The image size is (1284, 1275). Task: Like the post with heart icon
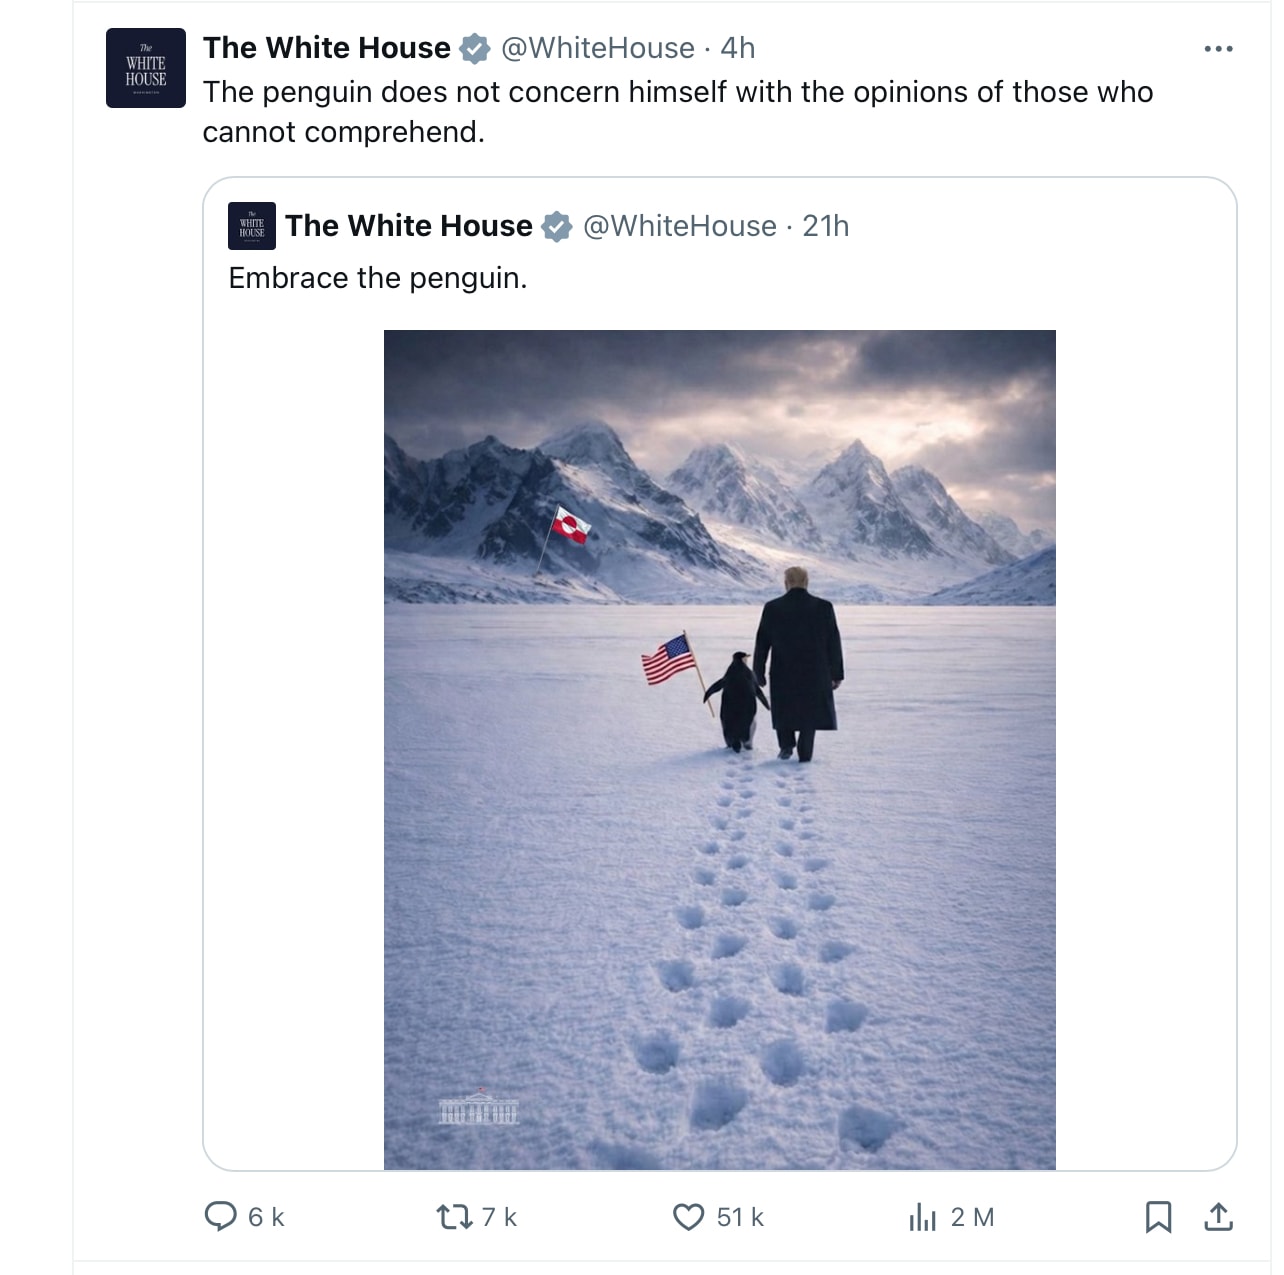(x=688, y=1216)
